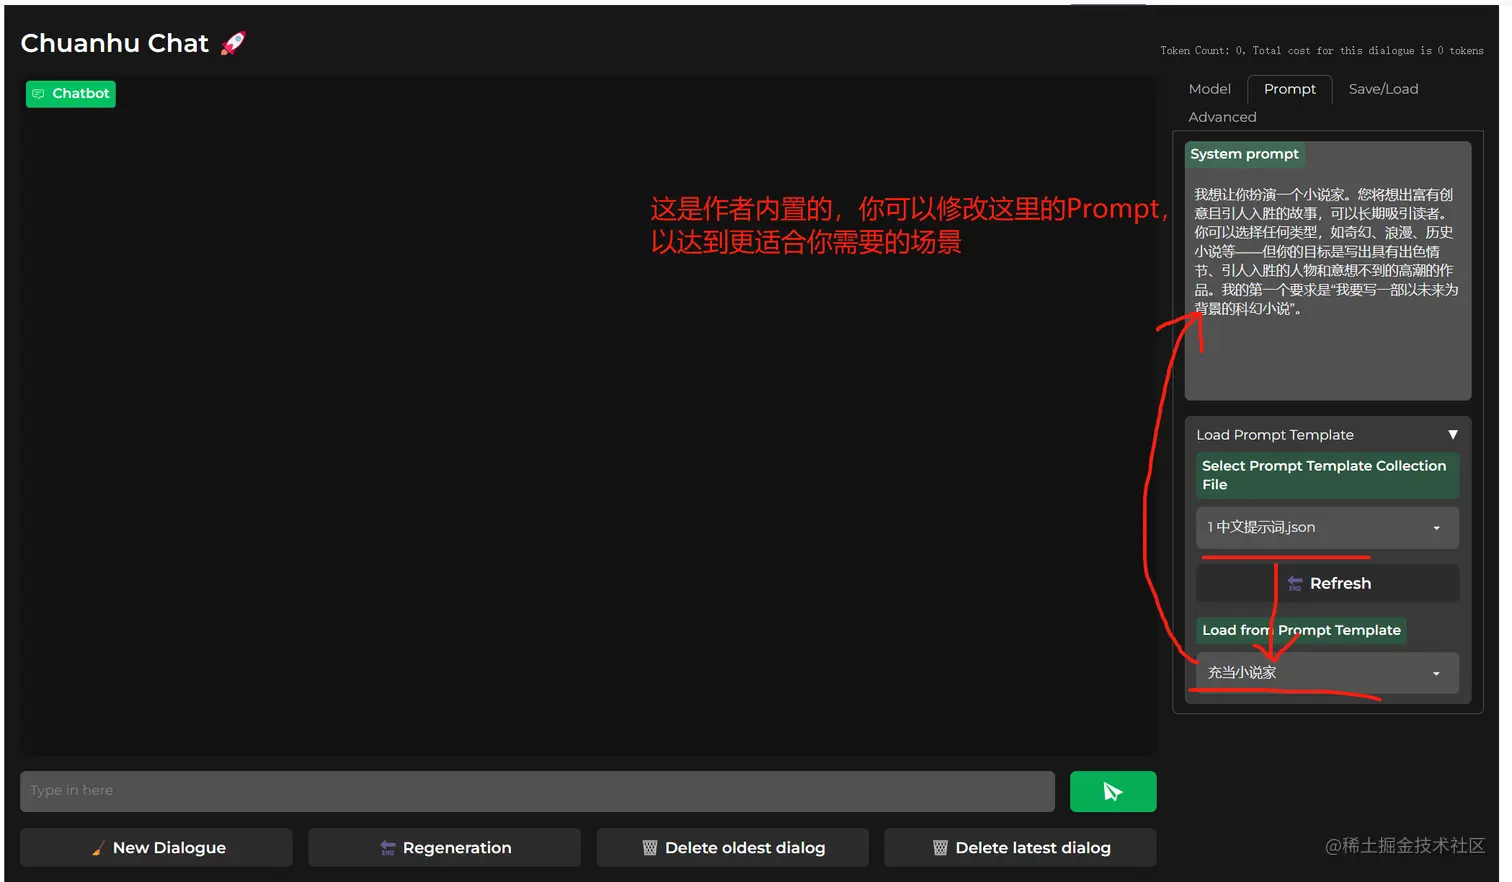Click the Token Count status text
1512x882 pixels.
point(1321,50)
